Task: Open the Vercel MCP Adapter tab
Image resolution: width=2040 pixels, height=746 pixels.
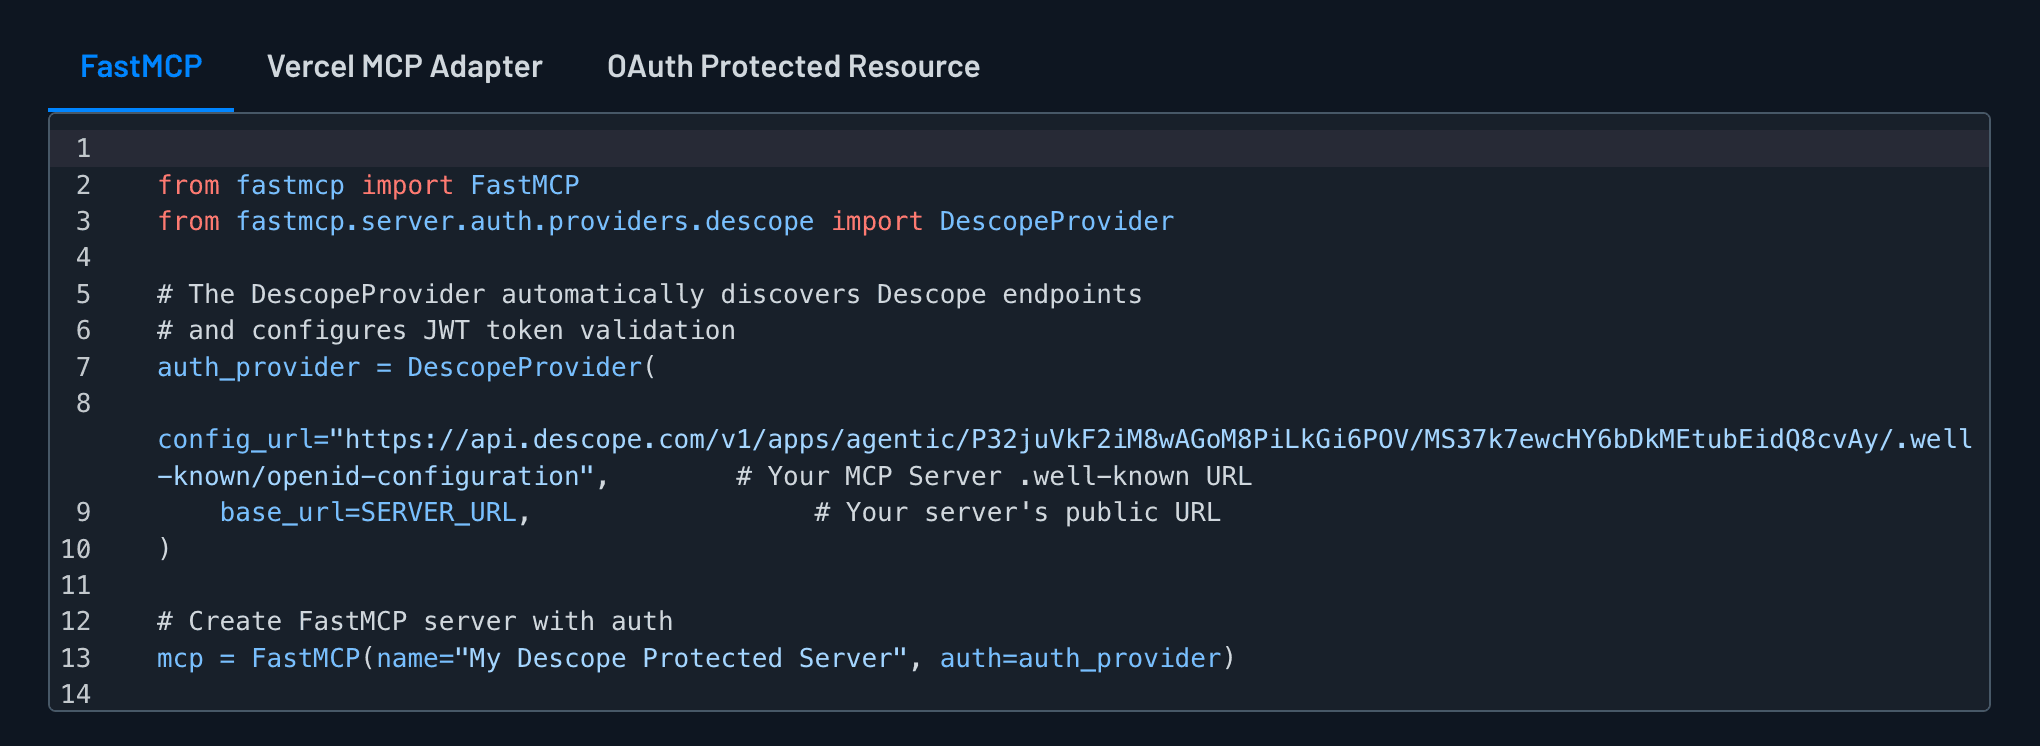Action: coord(404,66)
